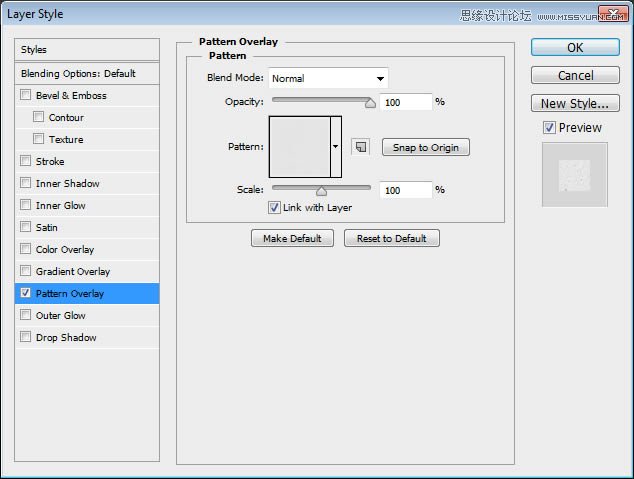The image size is (634, 479).
Task: Enable the Contour checkbox
Action: (x=38, y=117)
